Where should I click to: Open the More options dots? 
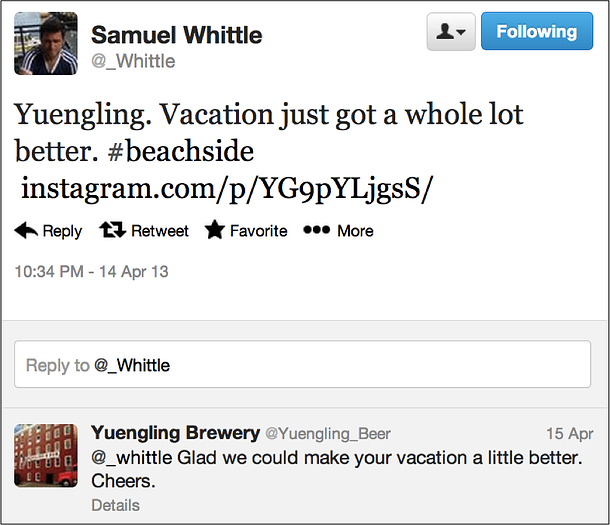coord(316,230)
